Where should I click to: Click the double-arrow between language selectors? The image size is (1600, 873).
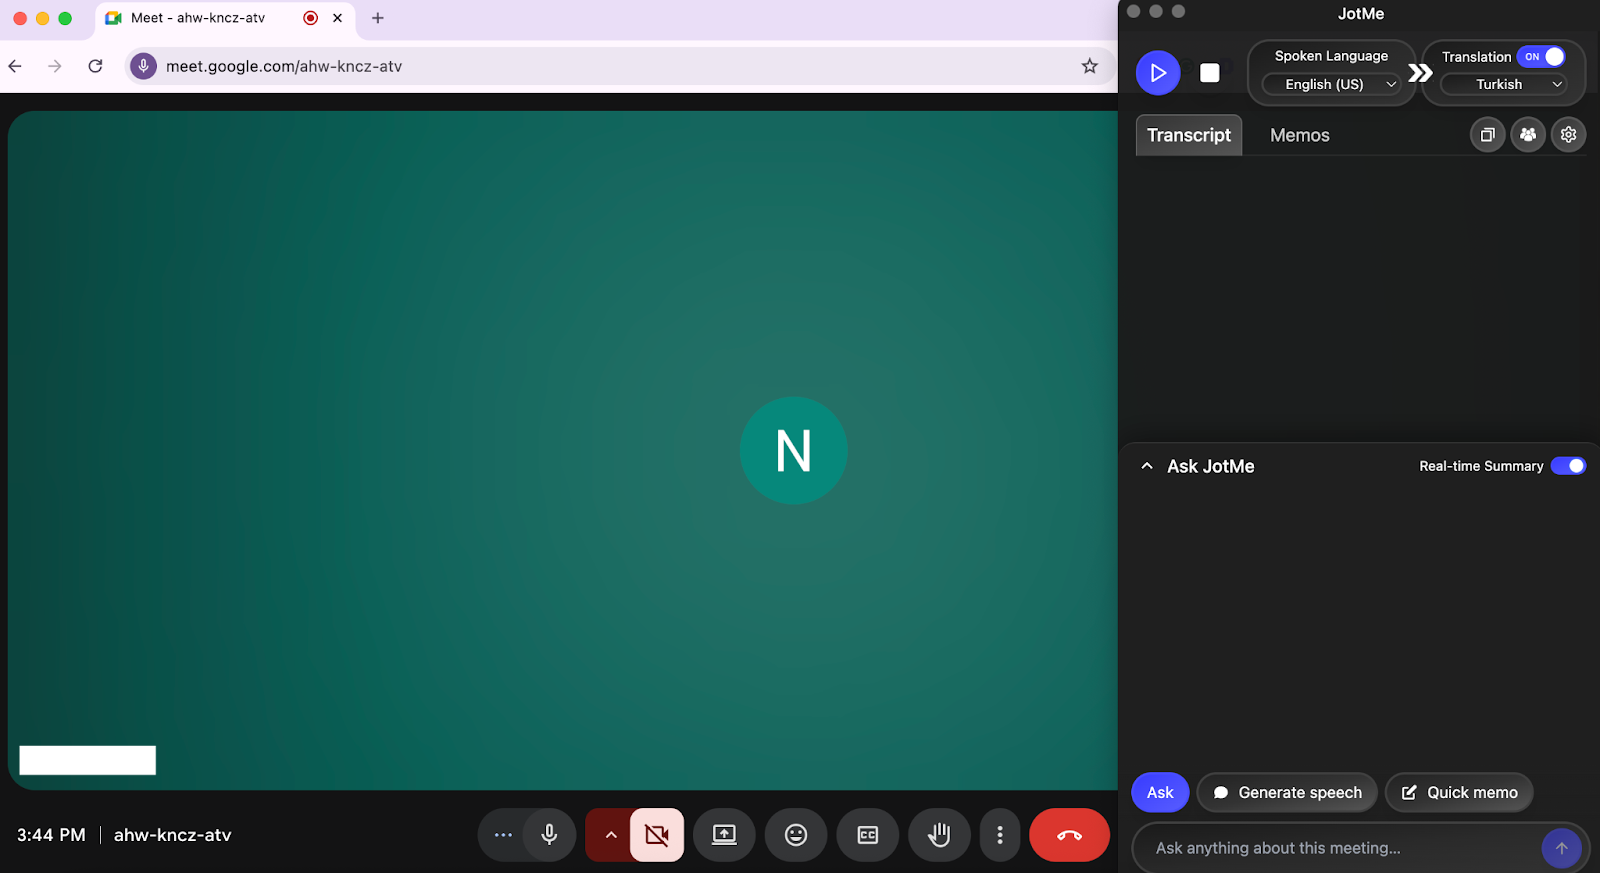tap(1420, 73)
